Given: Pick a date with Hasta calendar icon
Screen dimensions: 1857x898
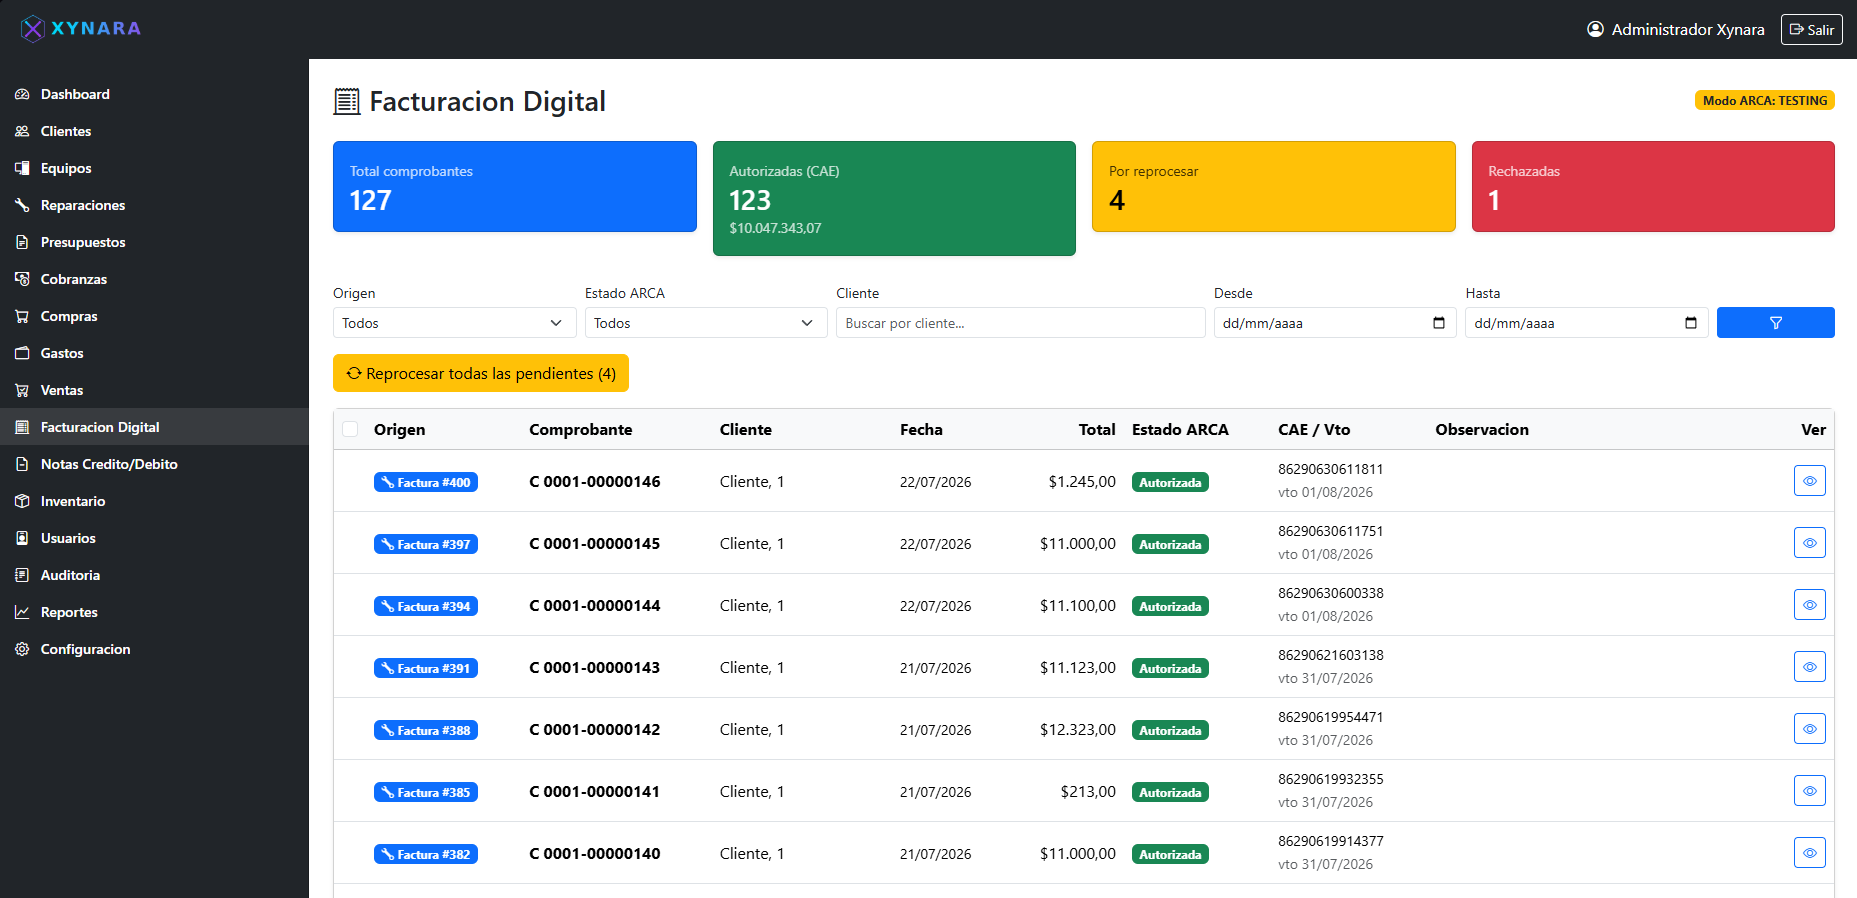Looking at the screenshot, I should tap(1691, 323).
